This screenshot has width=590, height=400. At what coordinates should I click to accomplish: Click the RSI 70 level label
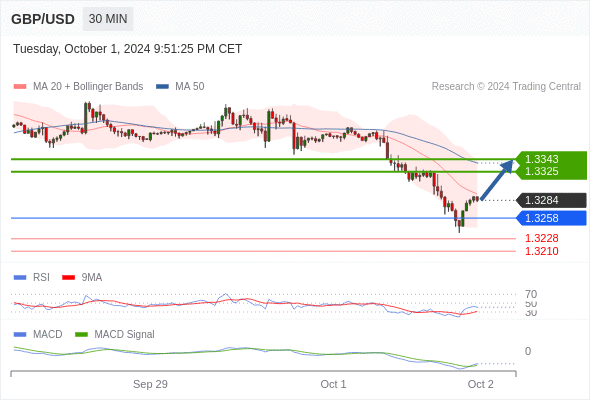[531, 294]
